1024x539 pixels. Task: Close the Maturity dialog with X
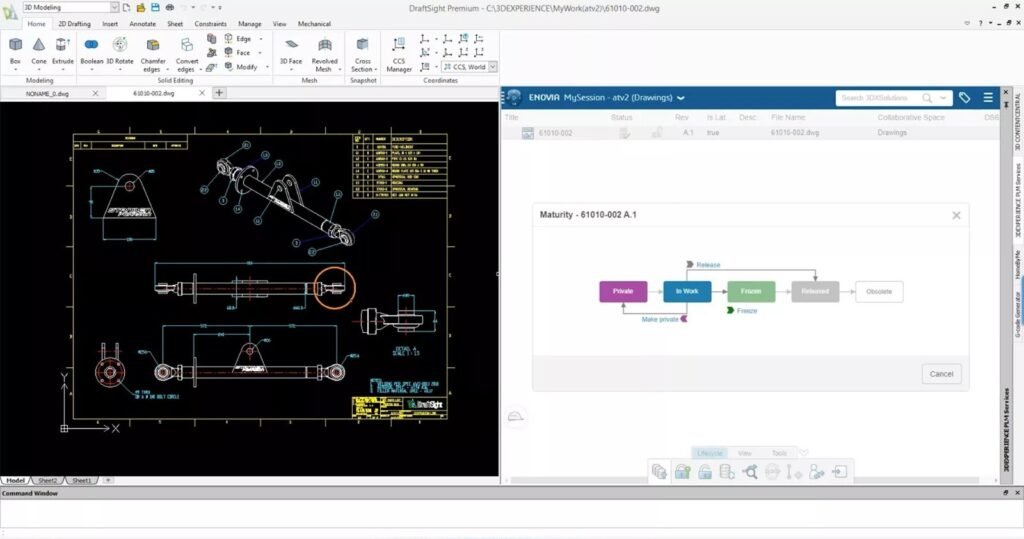(956, 215)
